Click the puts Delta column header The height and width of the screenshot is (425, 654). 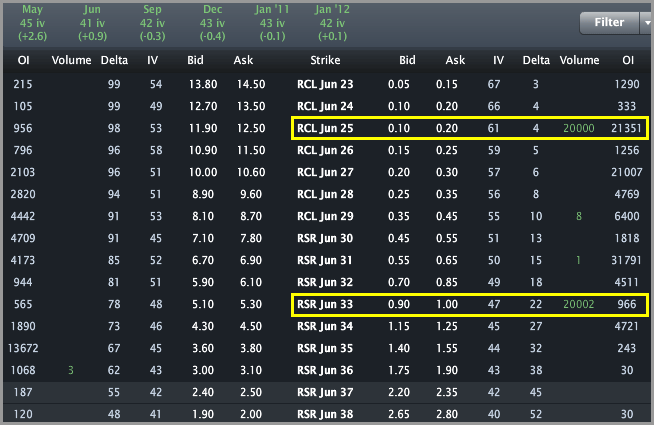coord(536,60)
